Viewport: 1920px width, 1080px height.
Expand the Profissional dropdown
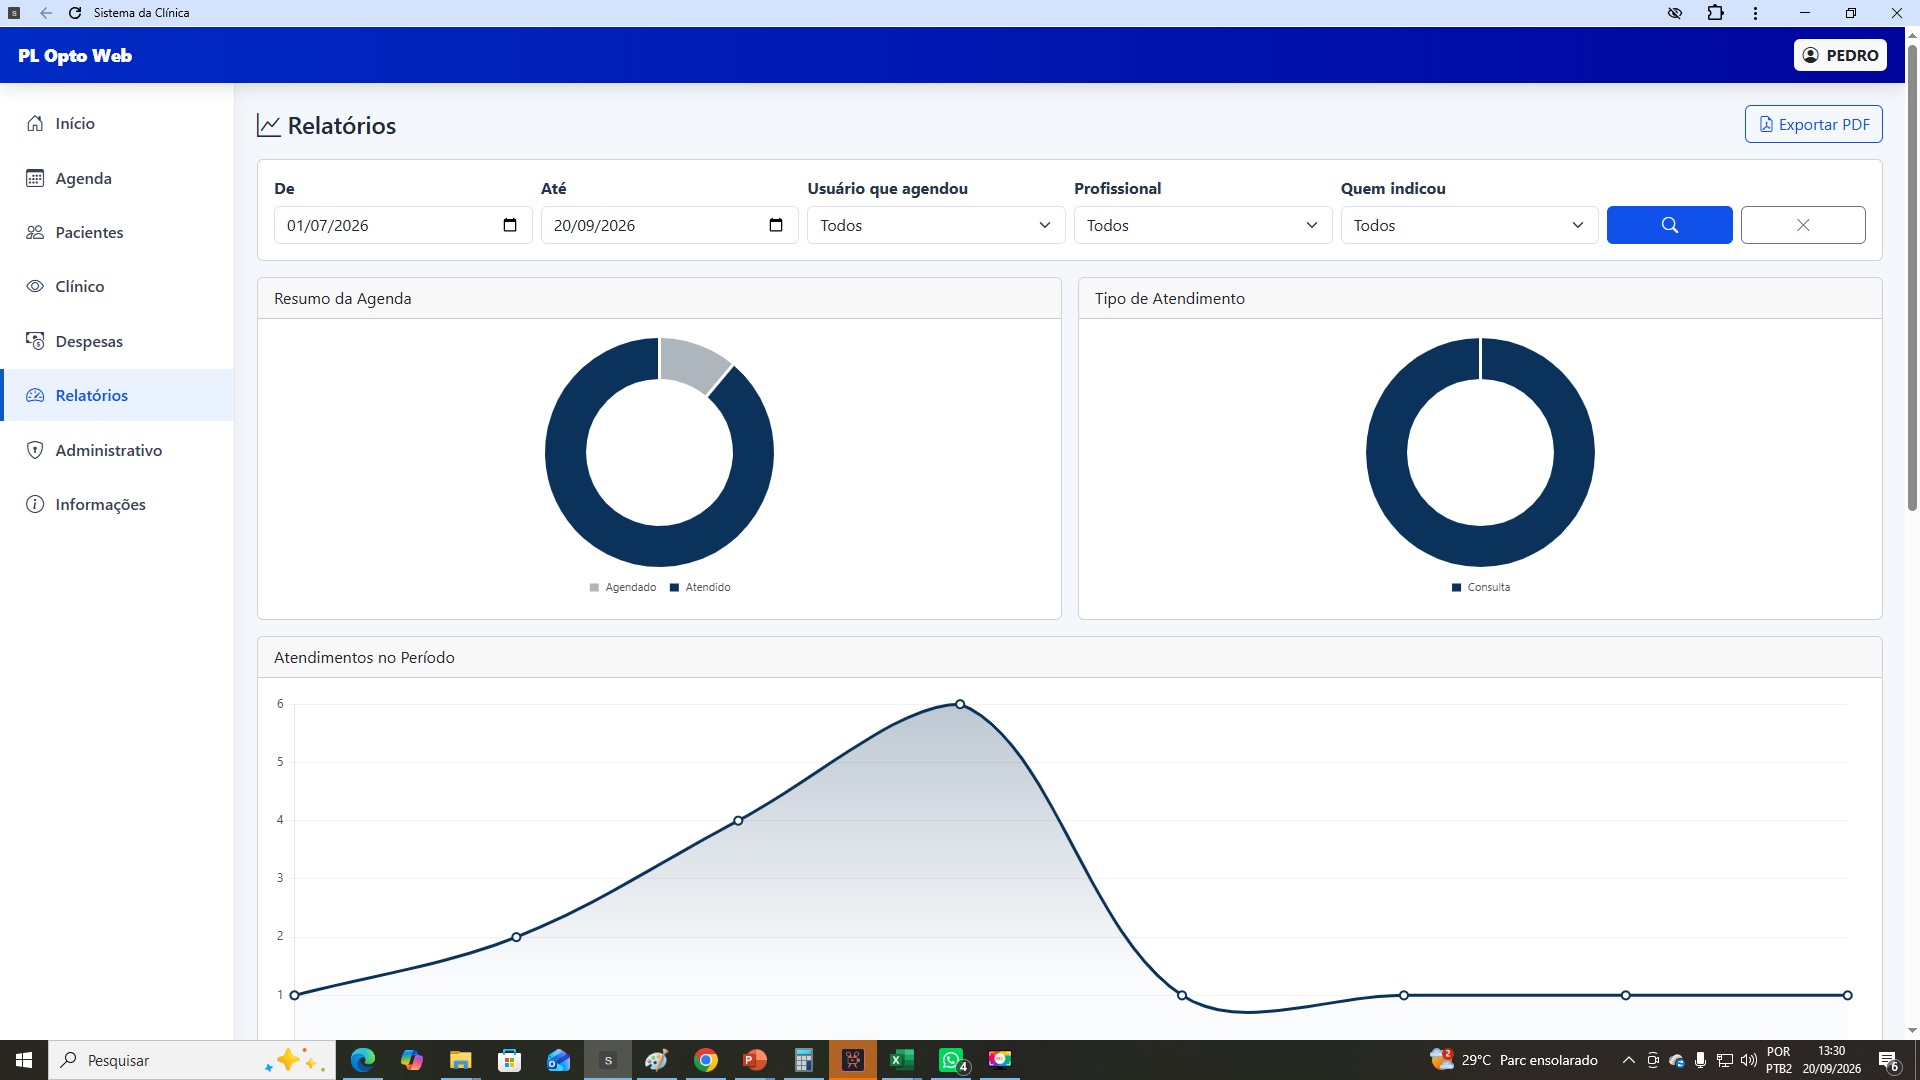[x=1203, y=225]
